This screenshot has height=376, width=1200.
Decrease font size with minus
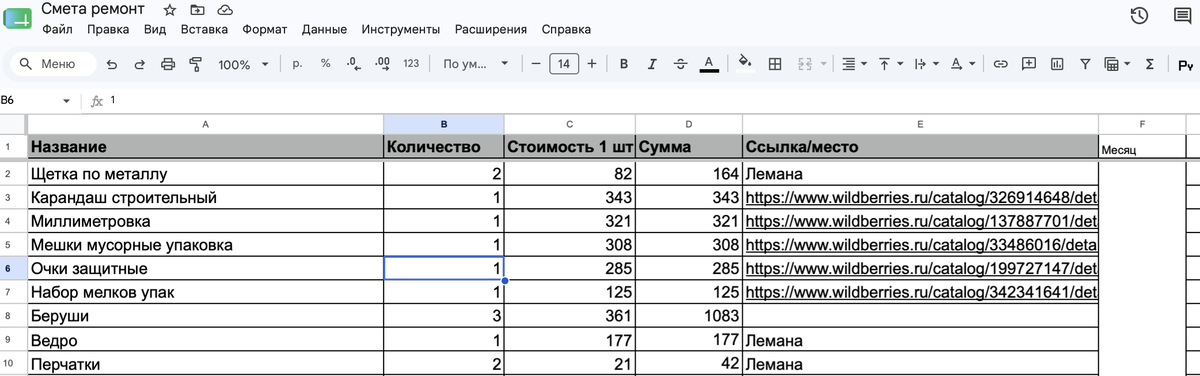[x=536, y=64]
